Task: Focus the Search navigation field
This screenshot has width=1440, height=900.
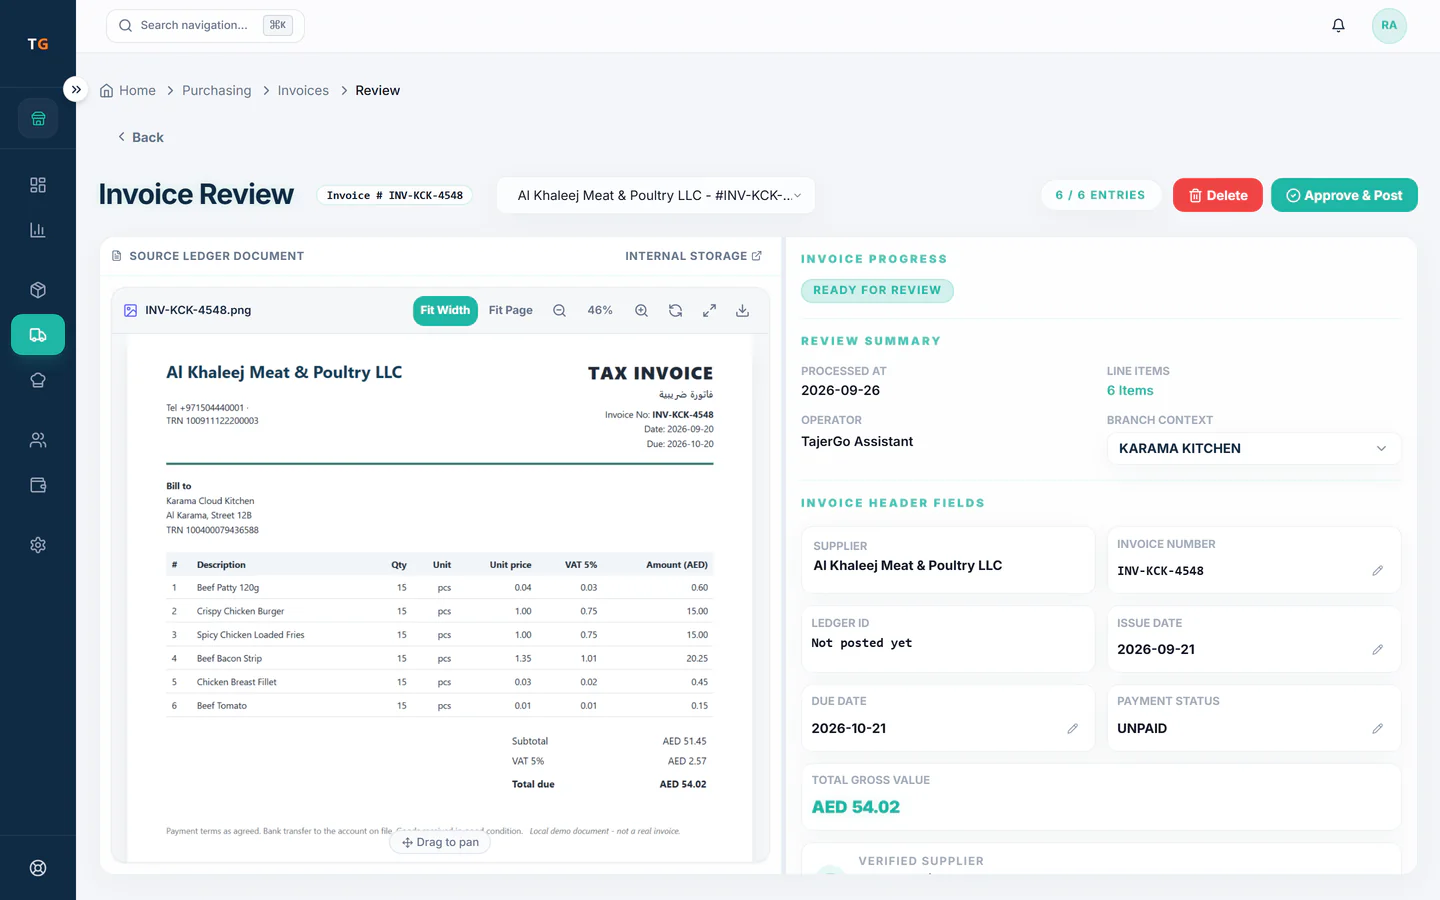Action: pyautogui.click(x=205, y=25)
